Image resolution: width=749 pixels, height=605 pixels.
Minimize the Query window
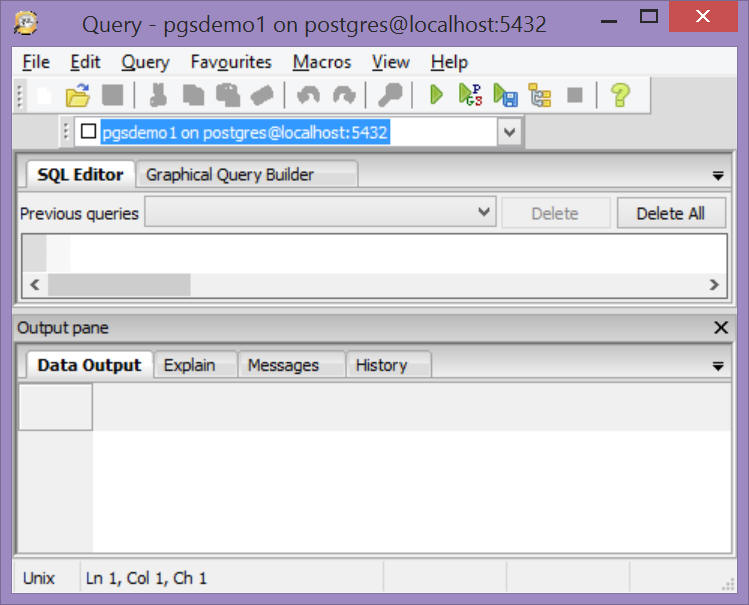[x=609, y=19]
